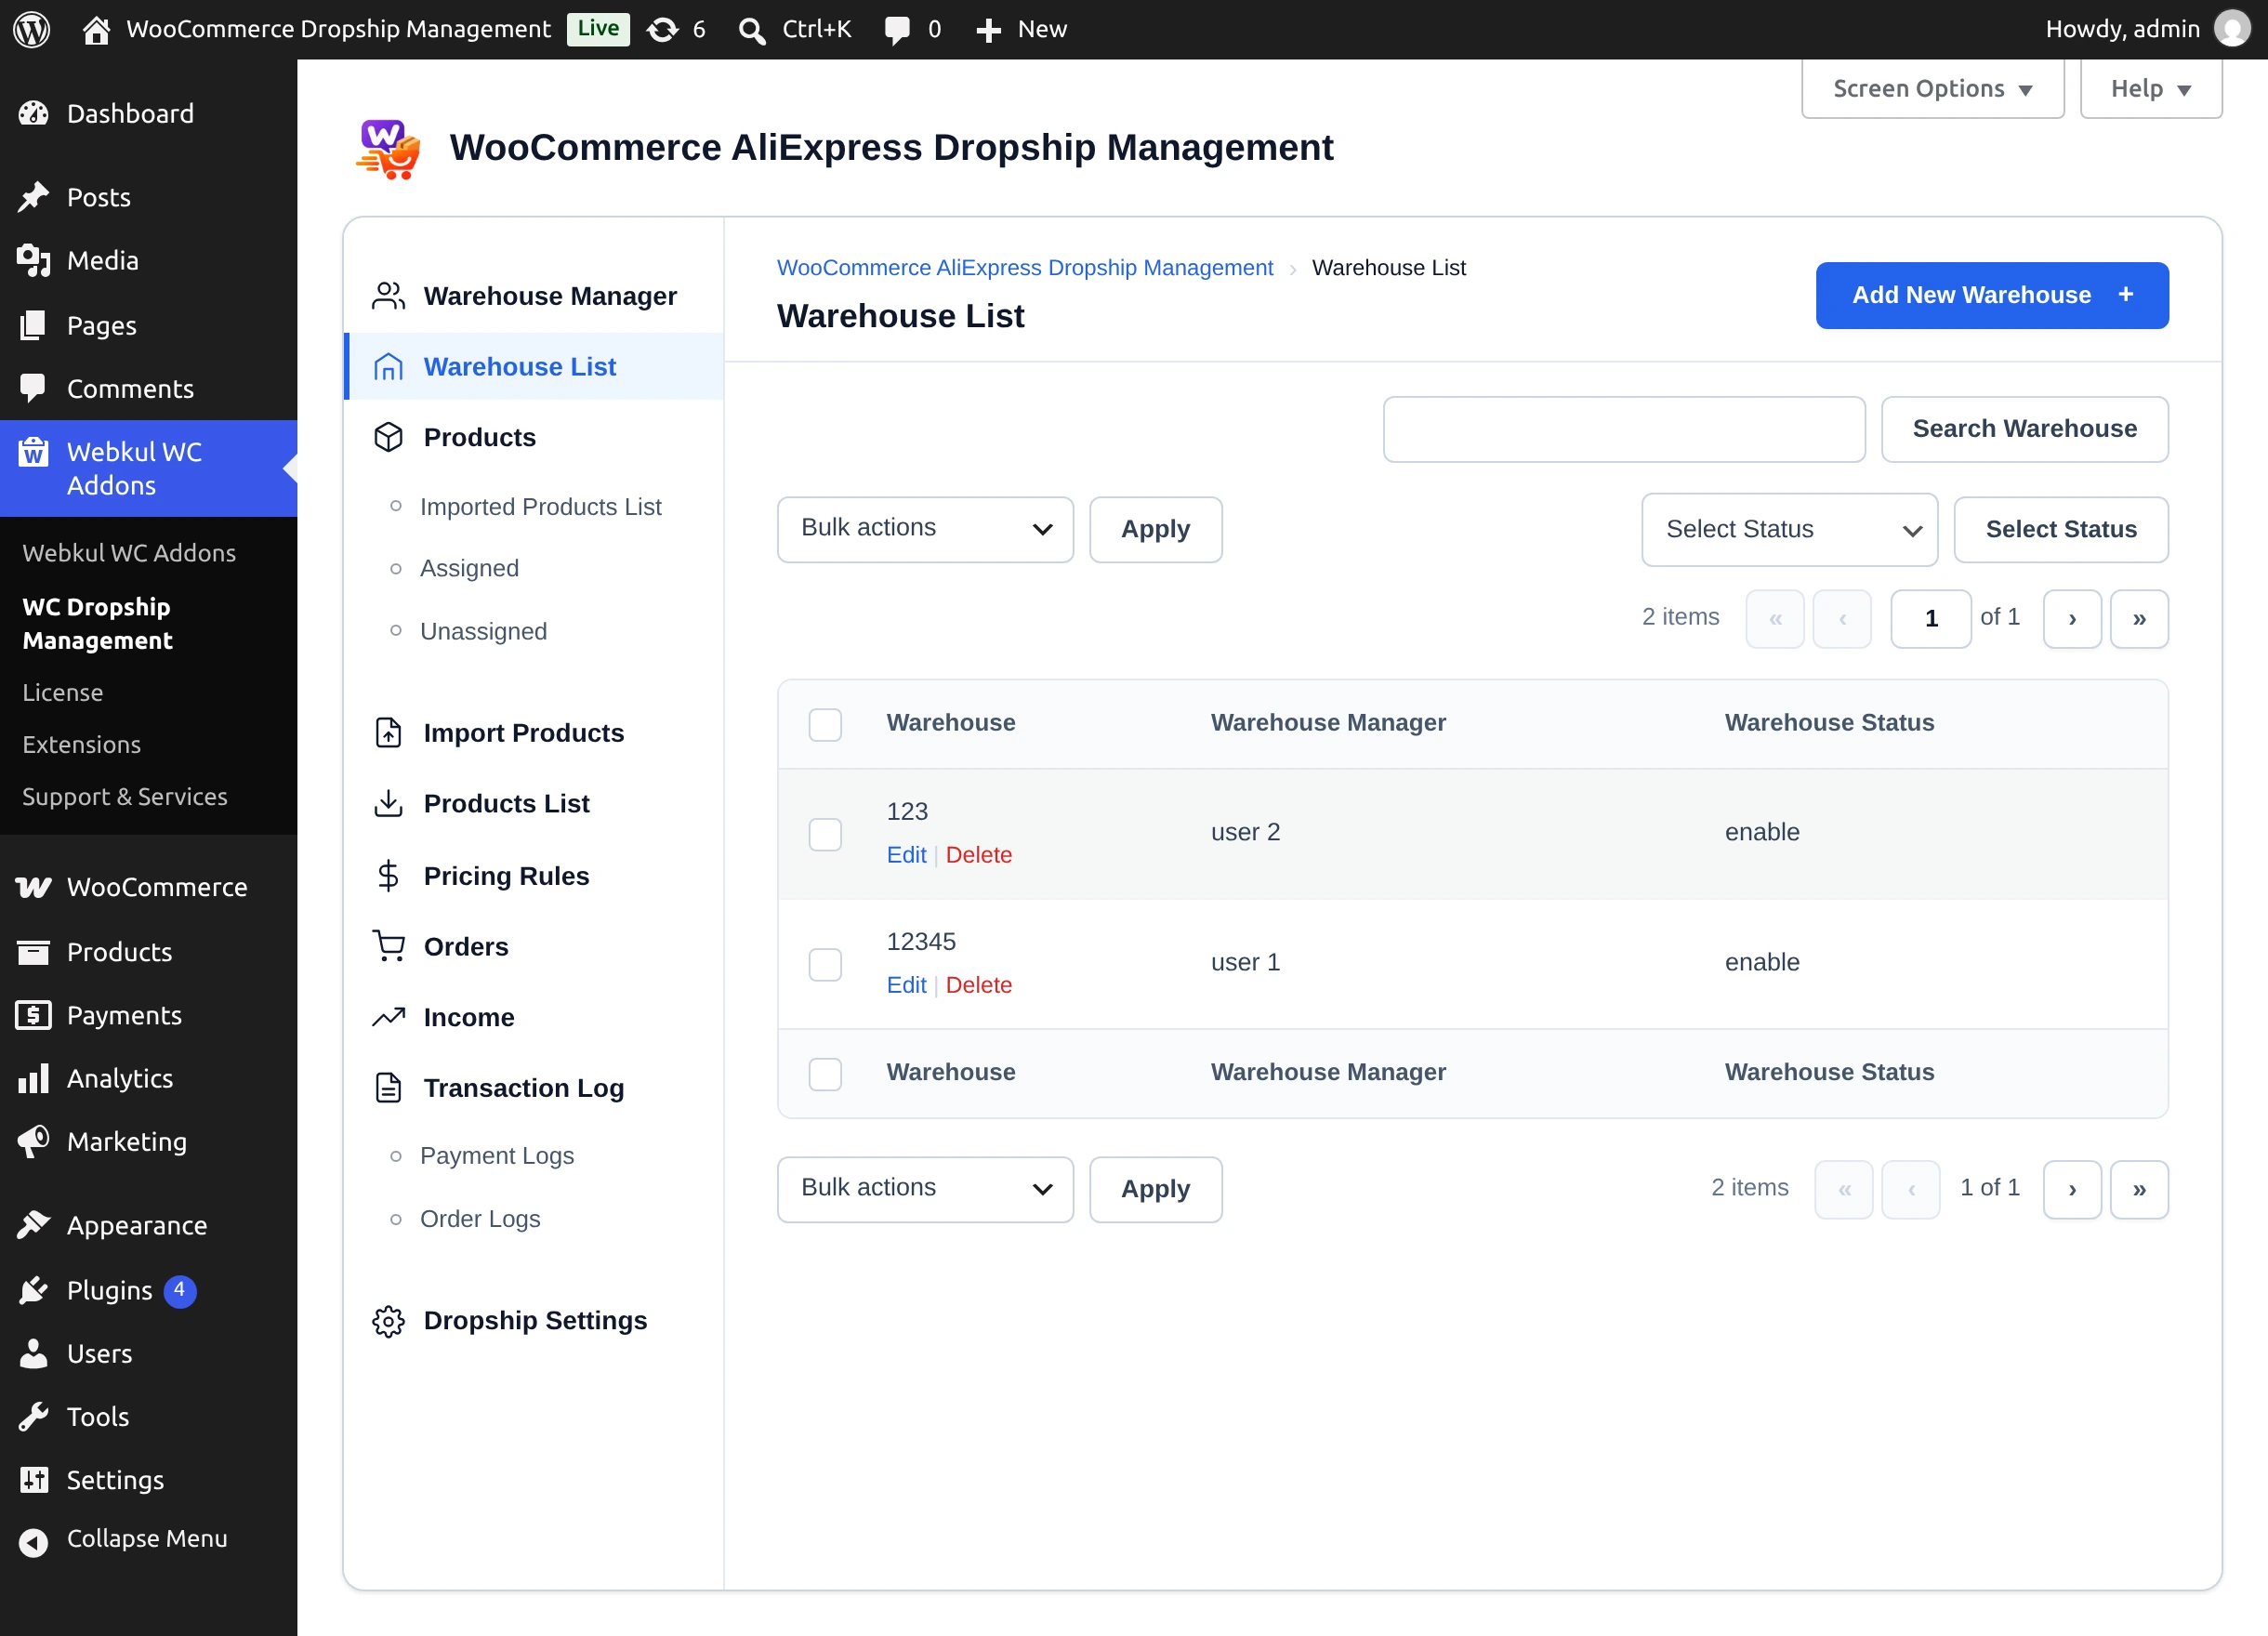
Task: Edit warehouse 123
Action: (x=906, y=855)
